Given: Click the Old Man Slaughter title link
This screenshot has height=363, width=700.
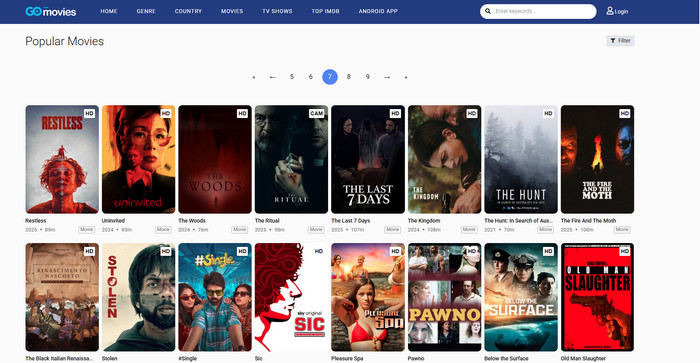Looking at the screenshot, I should pos(583,359).
